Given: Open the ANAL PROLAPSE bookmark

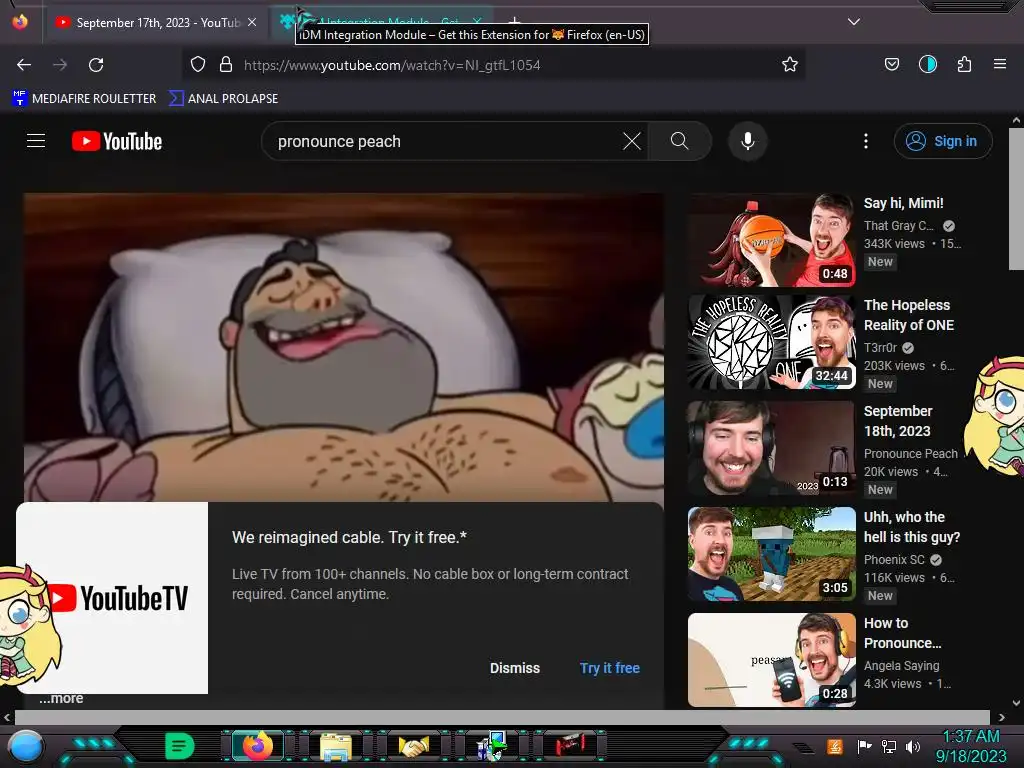Looking at the screenshot, I should (x=223, y=99).
